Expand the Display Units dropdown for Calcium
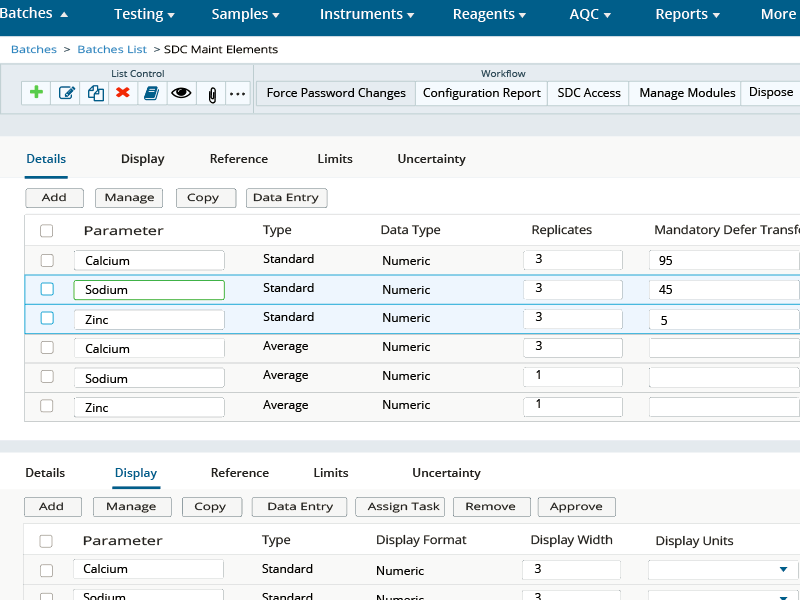Screen dimensions: 800x600 click(782, 570)
